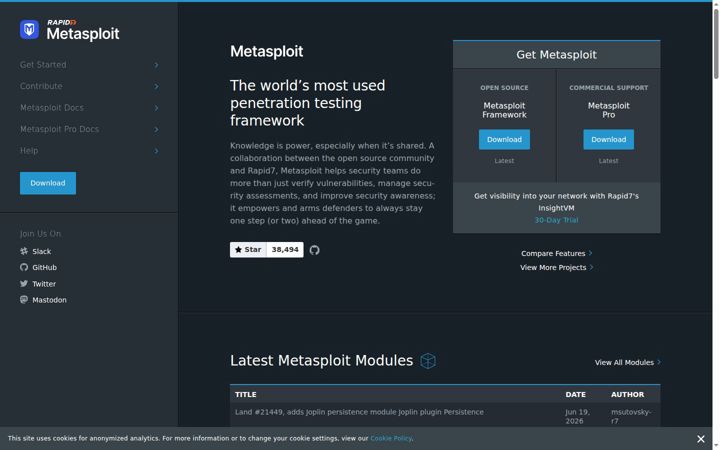Click GitHub icon beside star count
This screenshot has width=720, height=450.
tap(315, 250)
